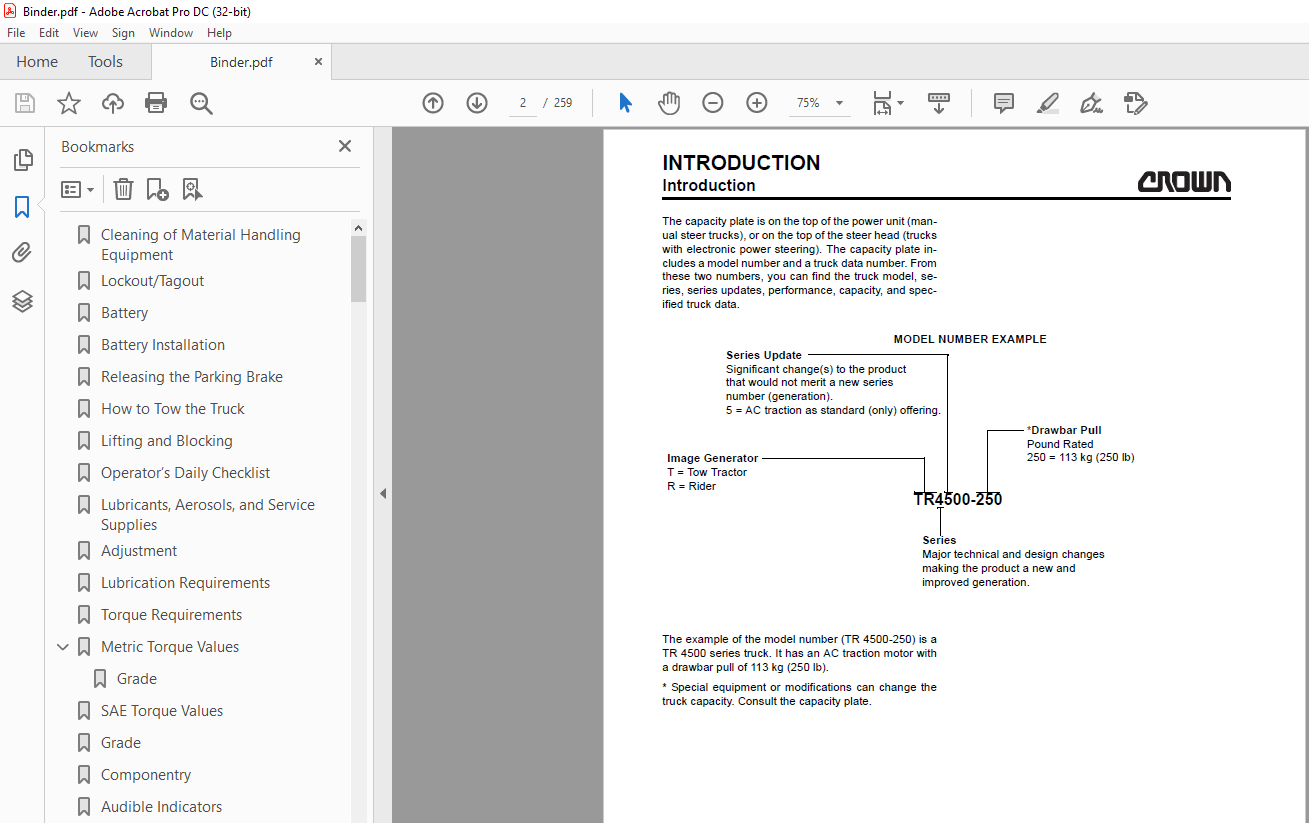Close the Bookmarks panel
This screenshot has width=1309, height=823.
[x=345, y=146]
